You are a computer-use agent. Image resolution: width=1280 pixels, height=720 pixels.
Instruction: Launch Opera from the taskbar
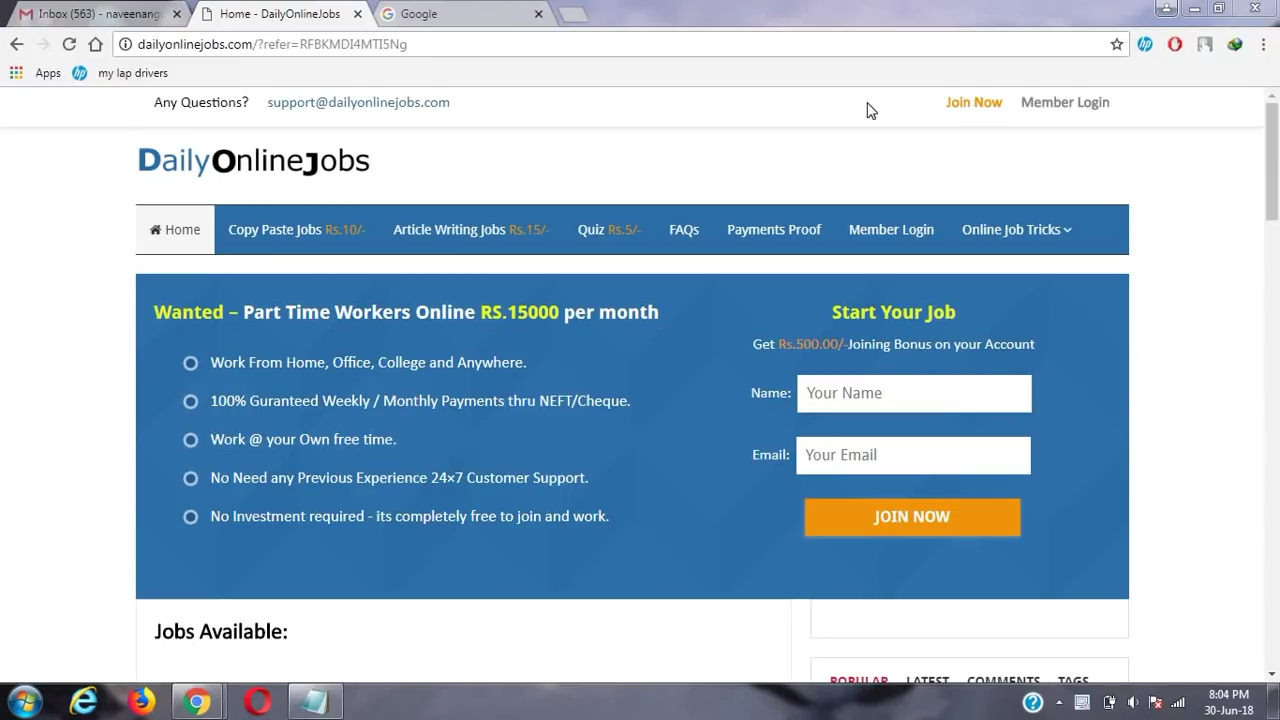tap(257, 702)
